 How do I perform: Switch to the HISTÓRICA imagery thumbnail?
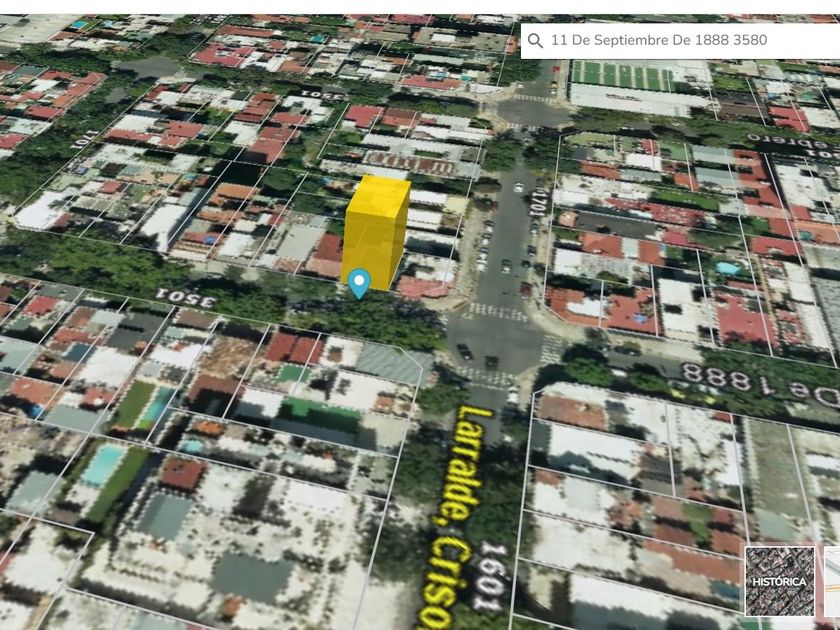(779, 581)
